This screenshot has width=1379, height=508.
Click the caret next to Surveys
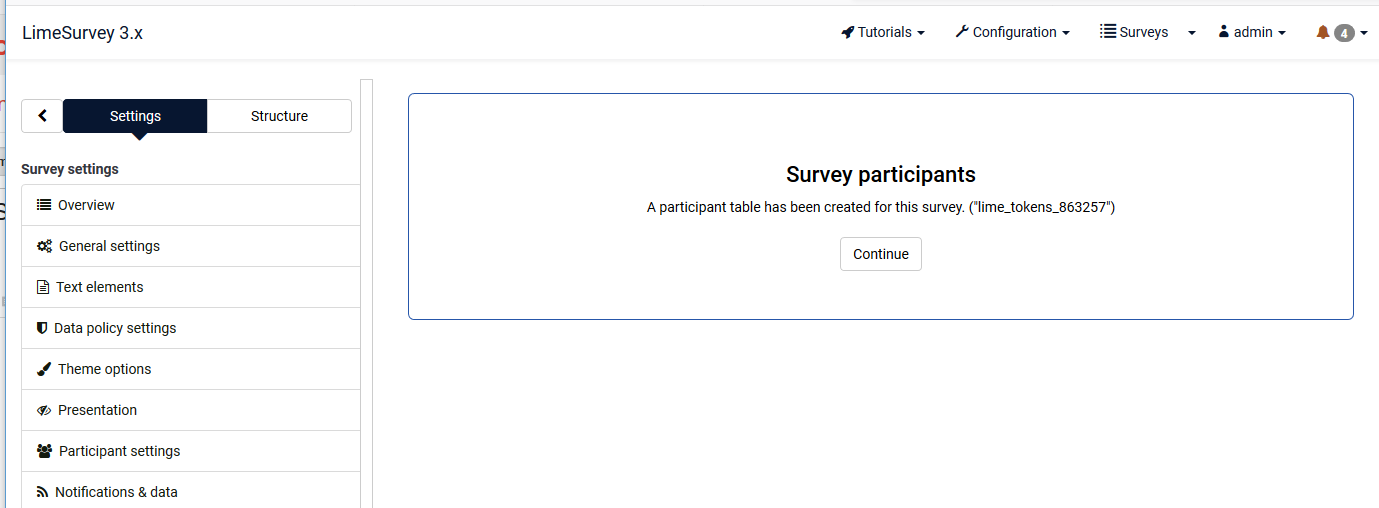(x=1191, y=32)
